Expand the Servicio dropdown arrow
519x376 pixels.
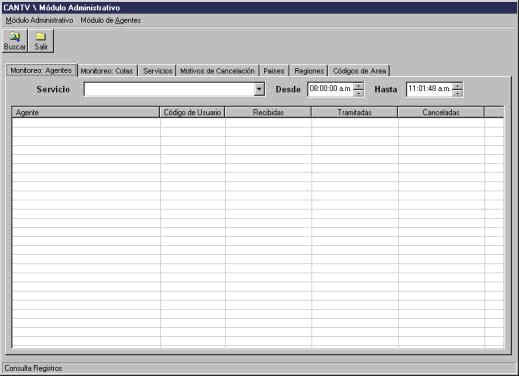click(259, 89)
